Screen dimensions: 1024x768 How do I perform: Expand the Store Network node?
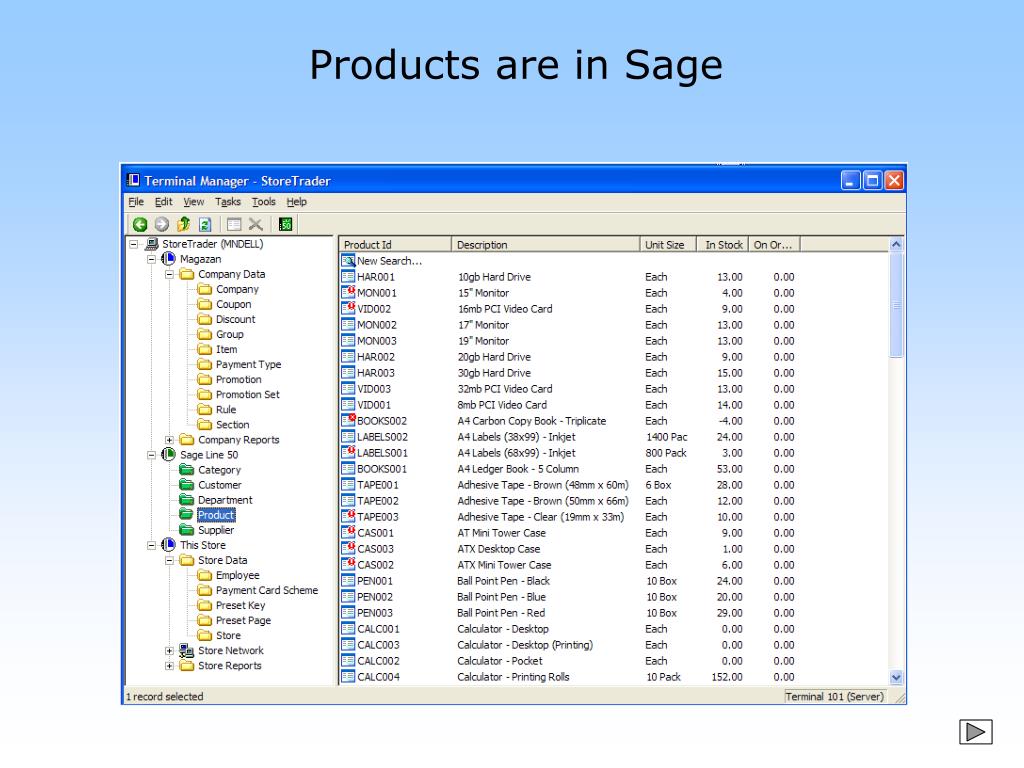[x=169, y=650]
